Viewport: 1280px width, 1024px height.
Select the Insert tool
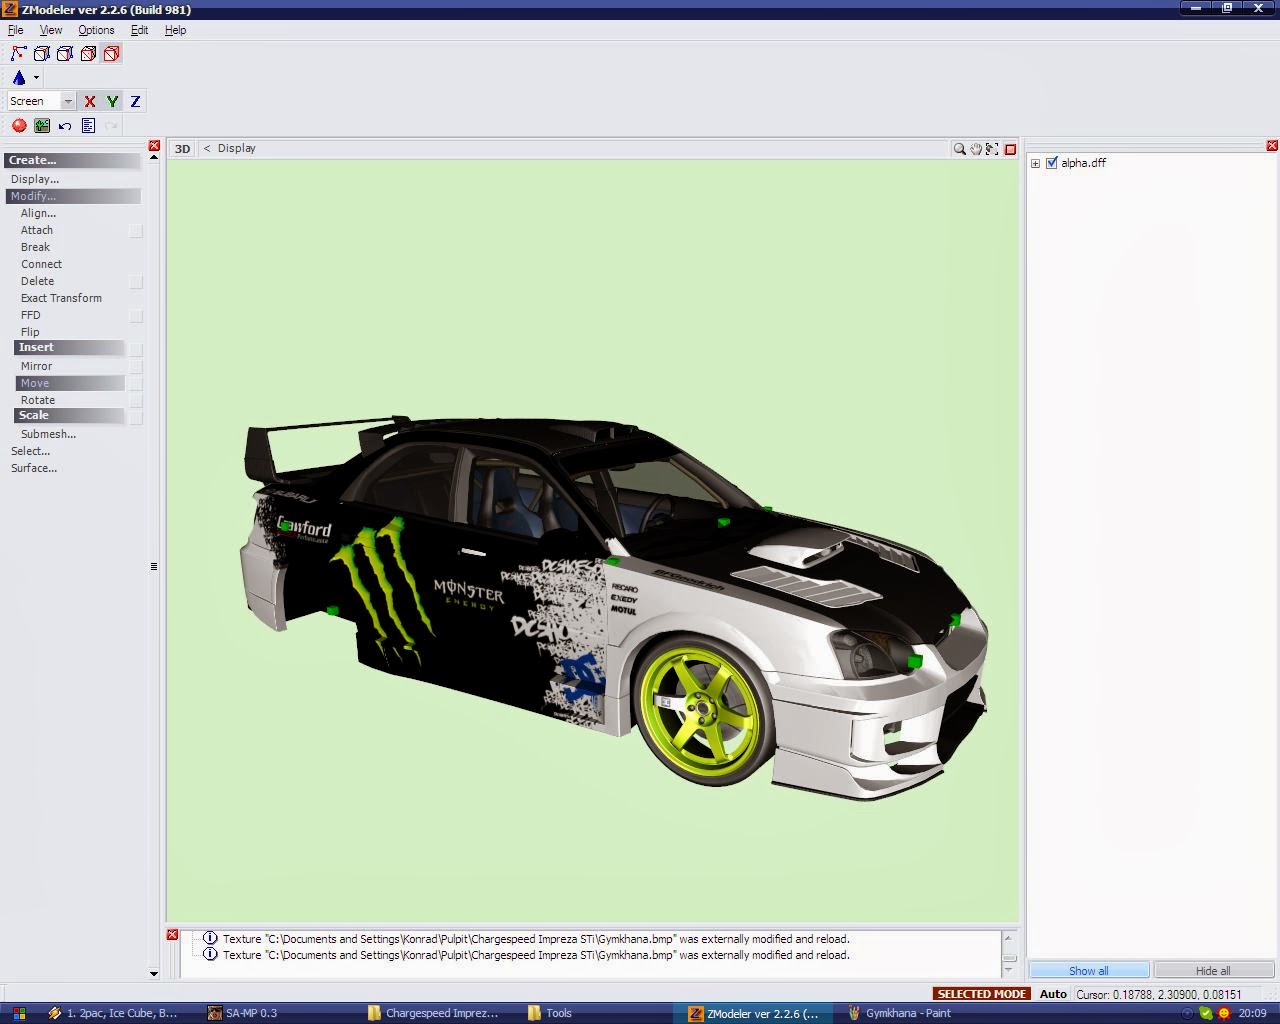70,347
